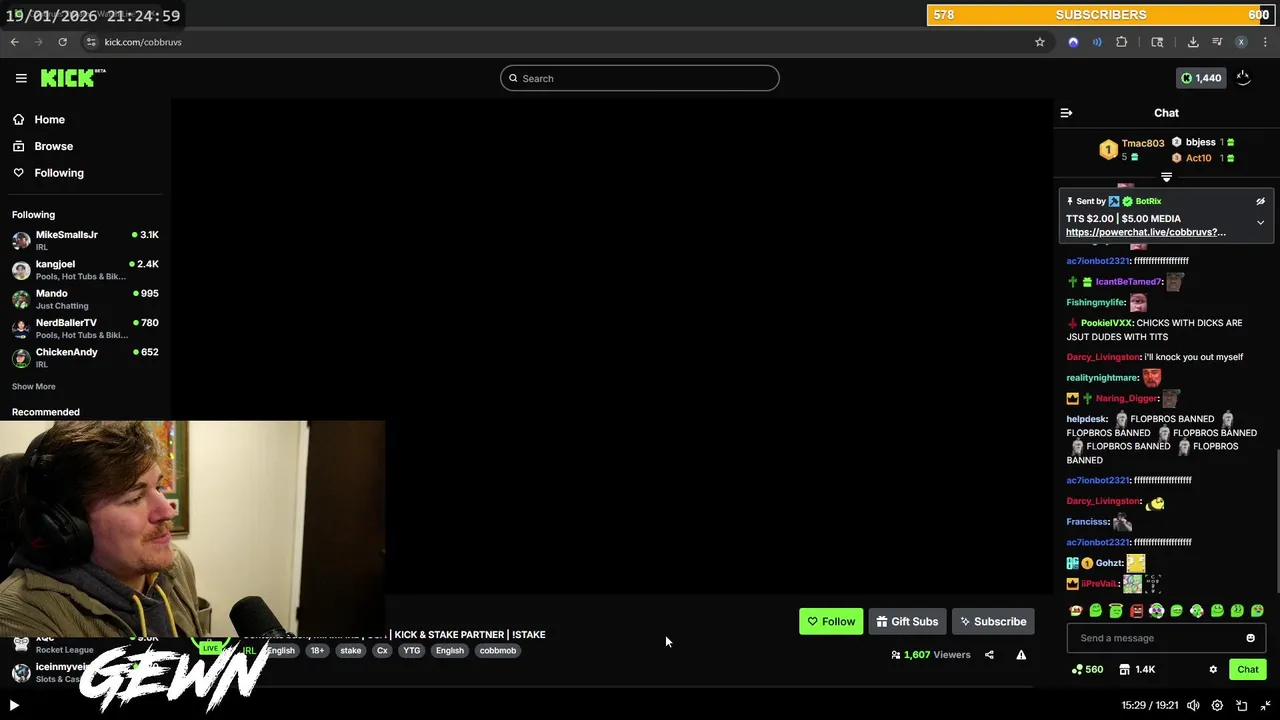The width and height of the screenshot is (1280, 720).
Task: Play the video with the play button
Action: pos(14,705)
